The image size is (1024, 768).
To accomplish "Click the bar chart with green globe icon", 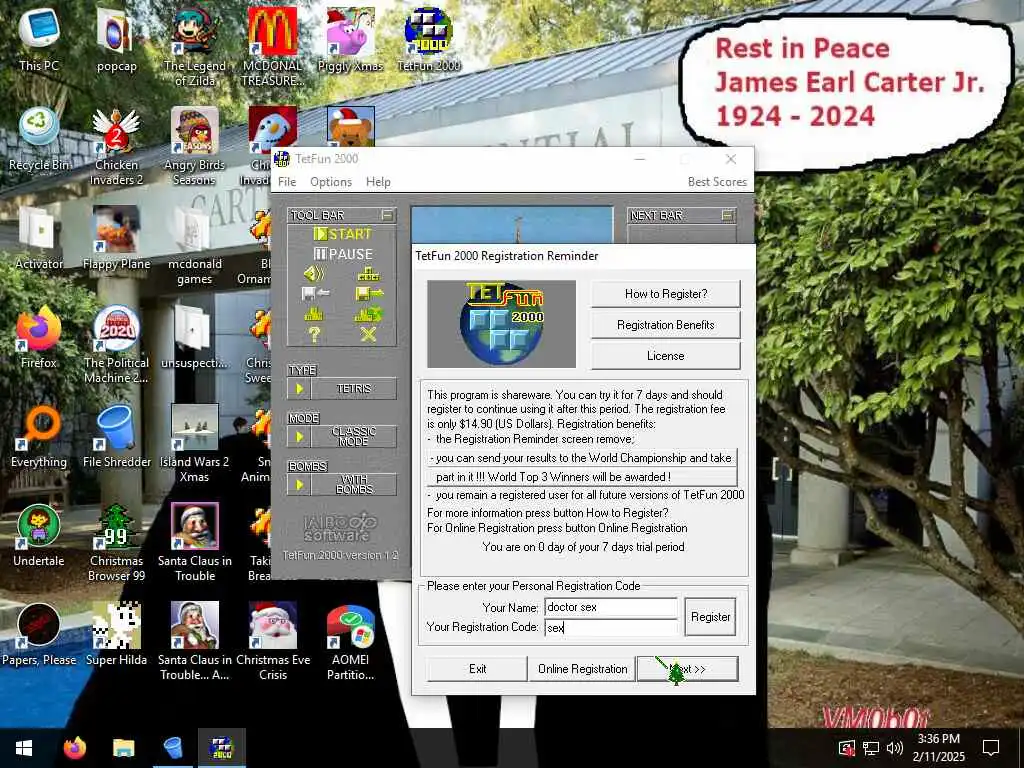I will point(369,315).
